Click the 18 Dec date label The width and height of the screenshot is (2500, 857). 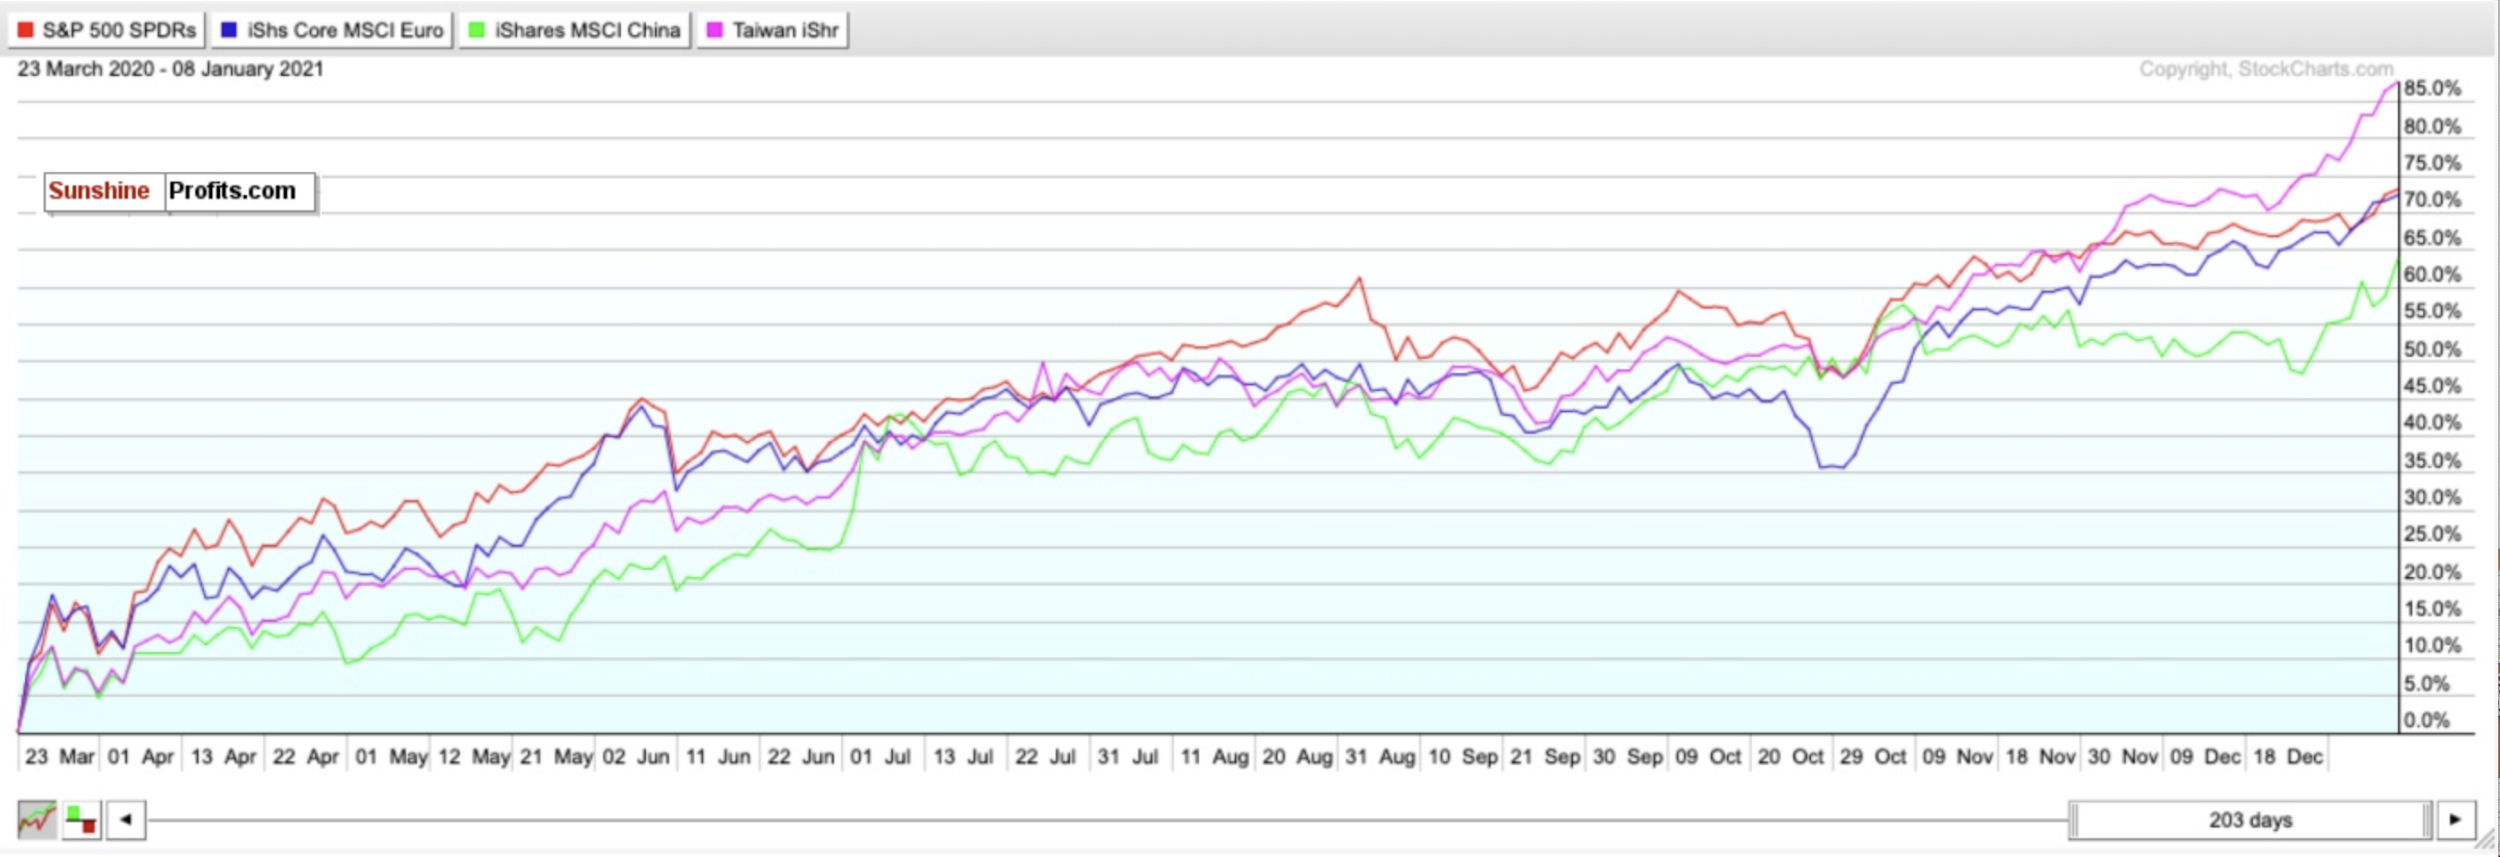(x=2288, y=757)
